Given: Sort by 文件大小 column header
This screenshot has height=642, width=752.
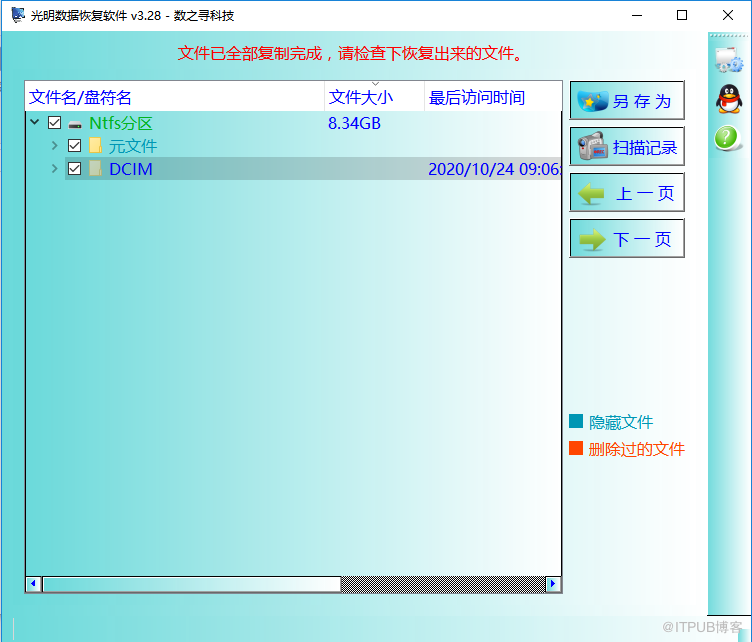Looking at the screenshot, I should (375, 97).
